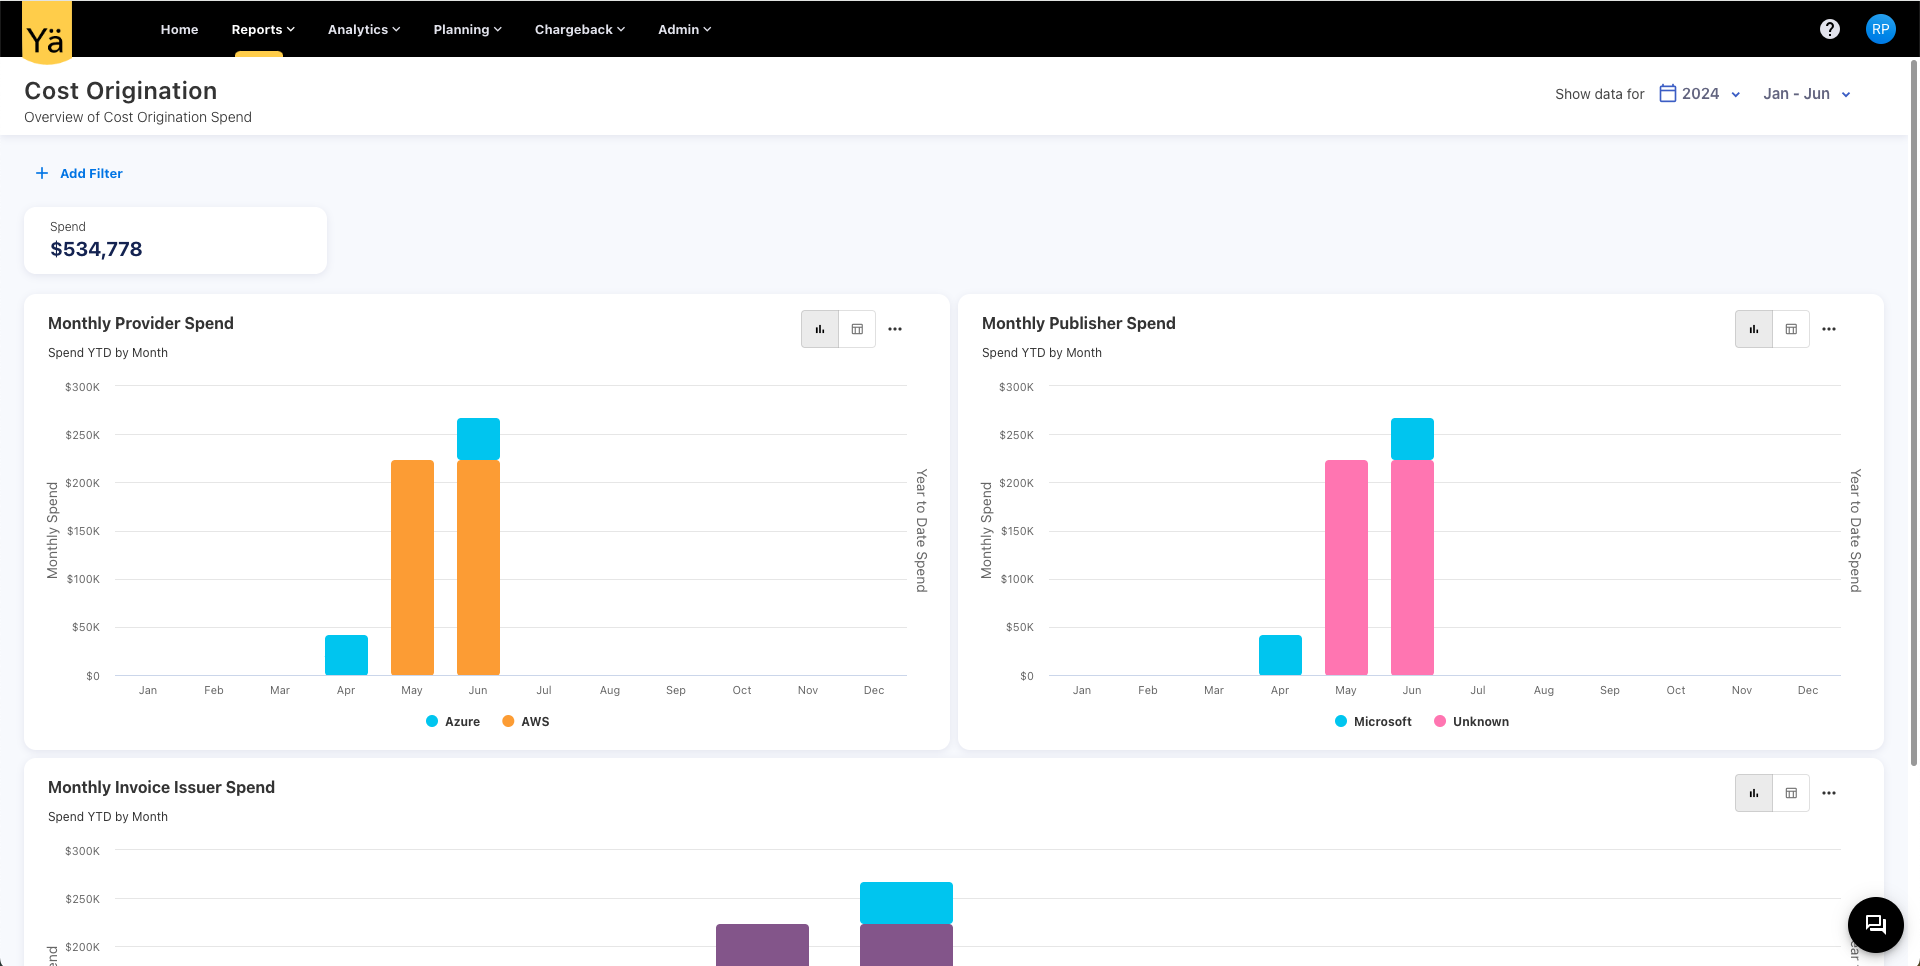Open the chat support bubble
This screenshot has width=1920, height=966.
pyautogui.click(x=1875, y=924)
